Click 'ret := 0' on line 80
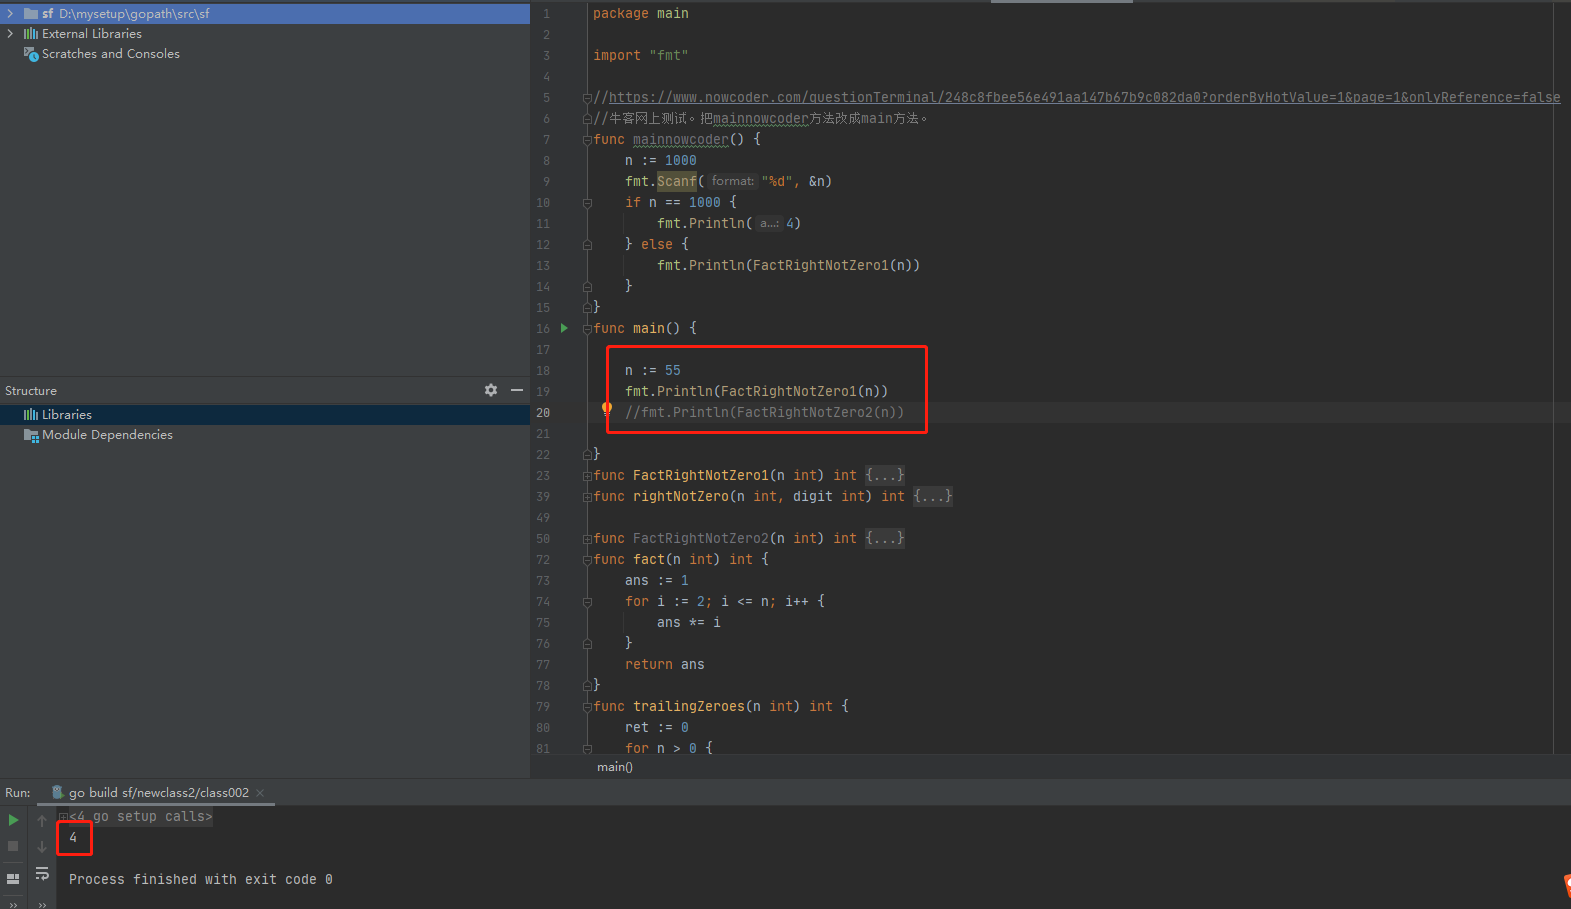The width and height of the screenshot is (1571, 909). point(657,727)
